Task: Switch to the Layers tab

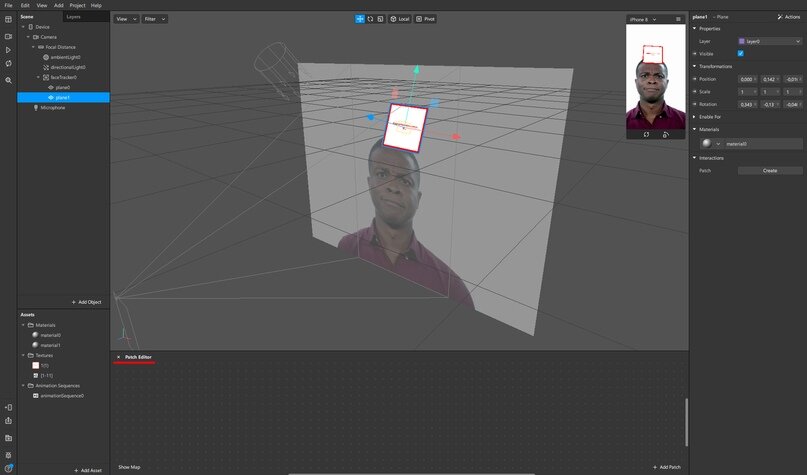Action: [74, 17]
